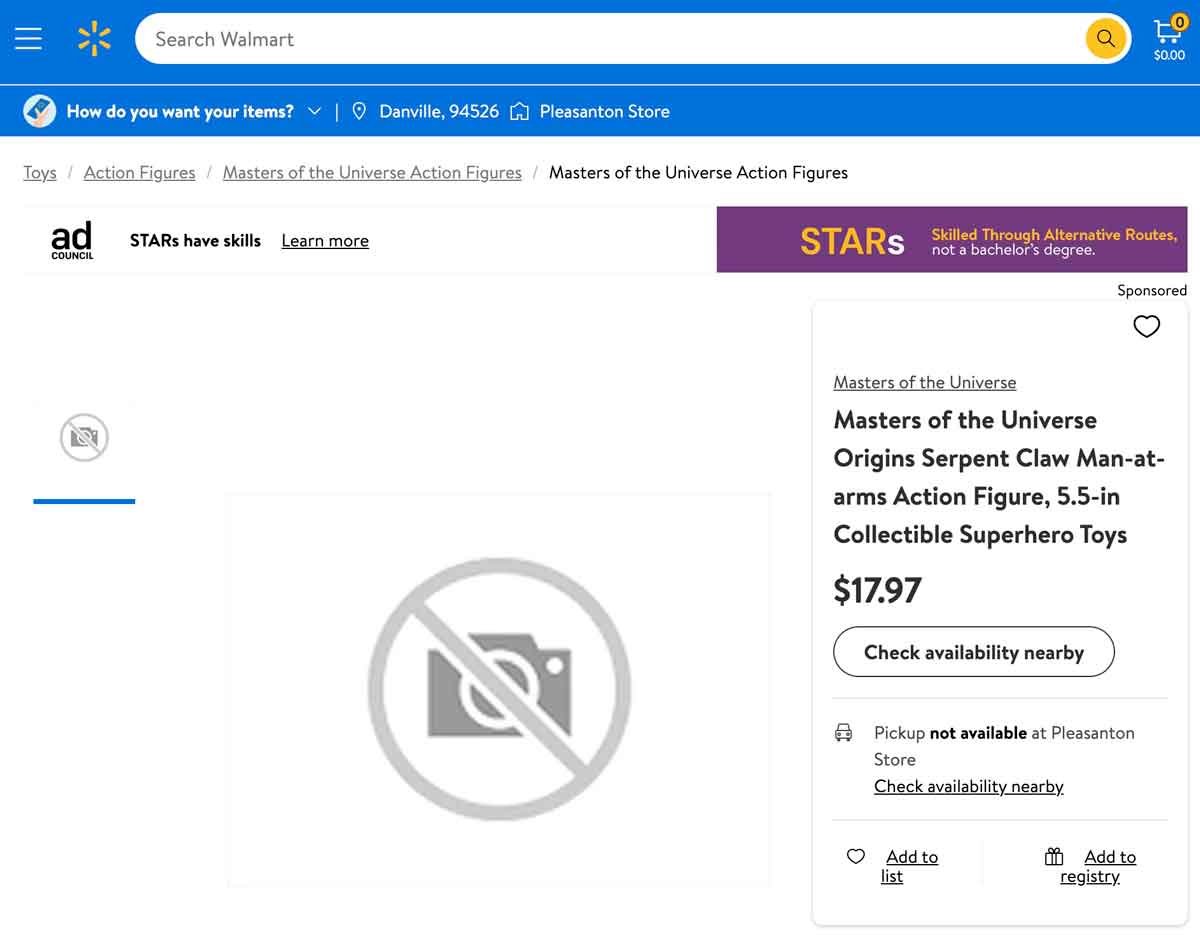Click the pickup truck icon in availability section
The height and width of the screenshot is (935, 1200).
844,732
